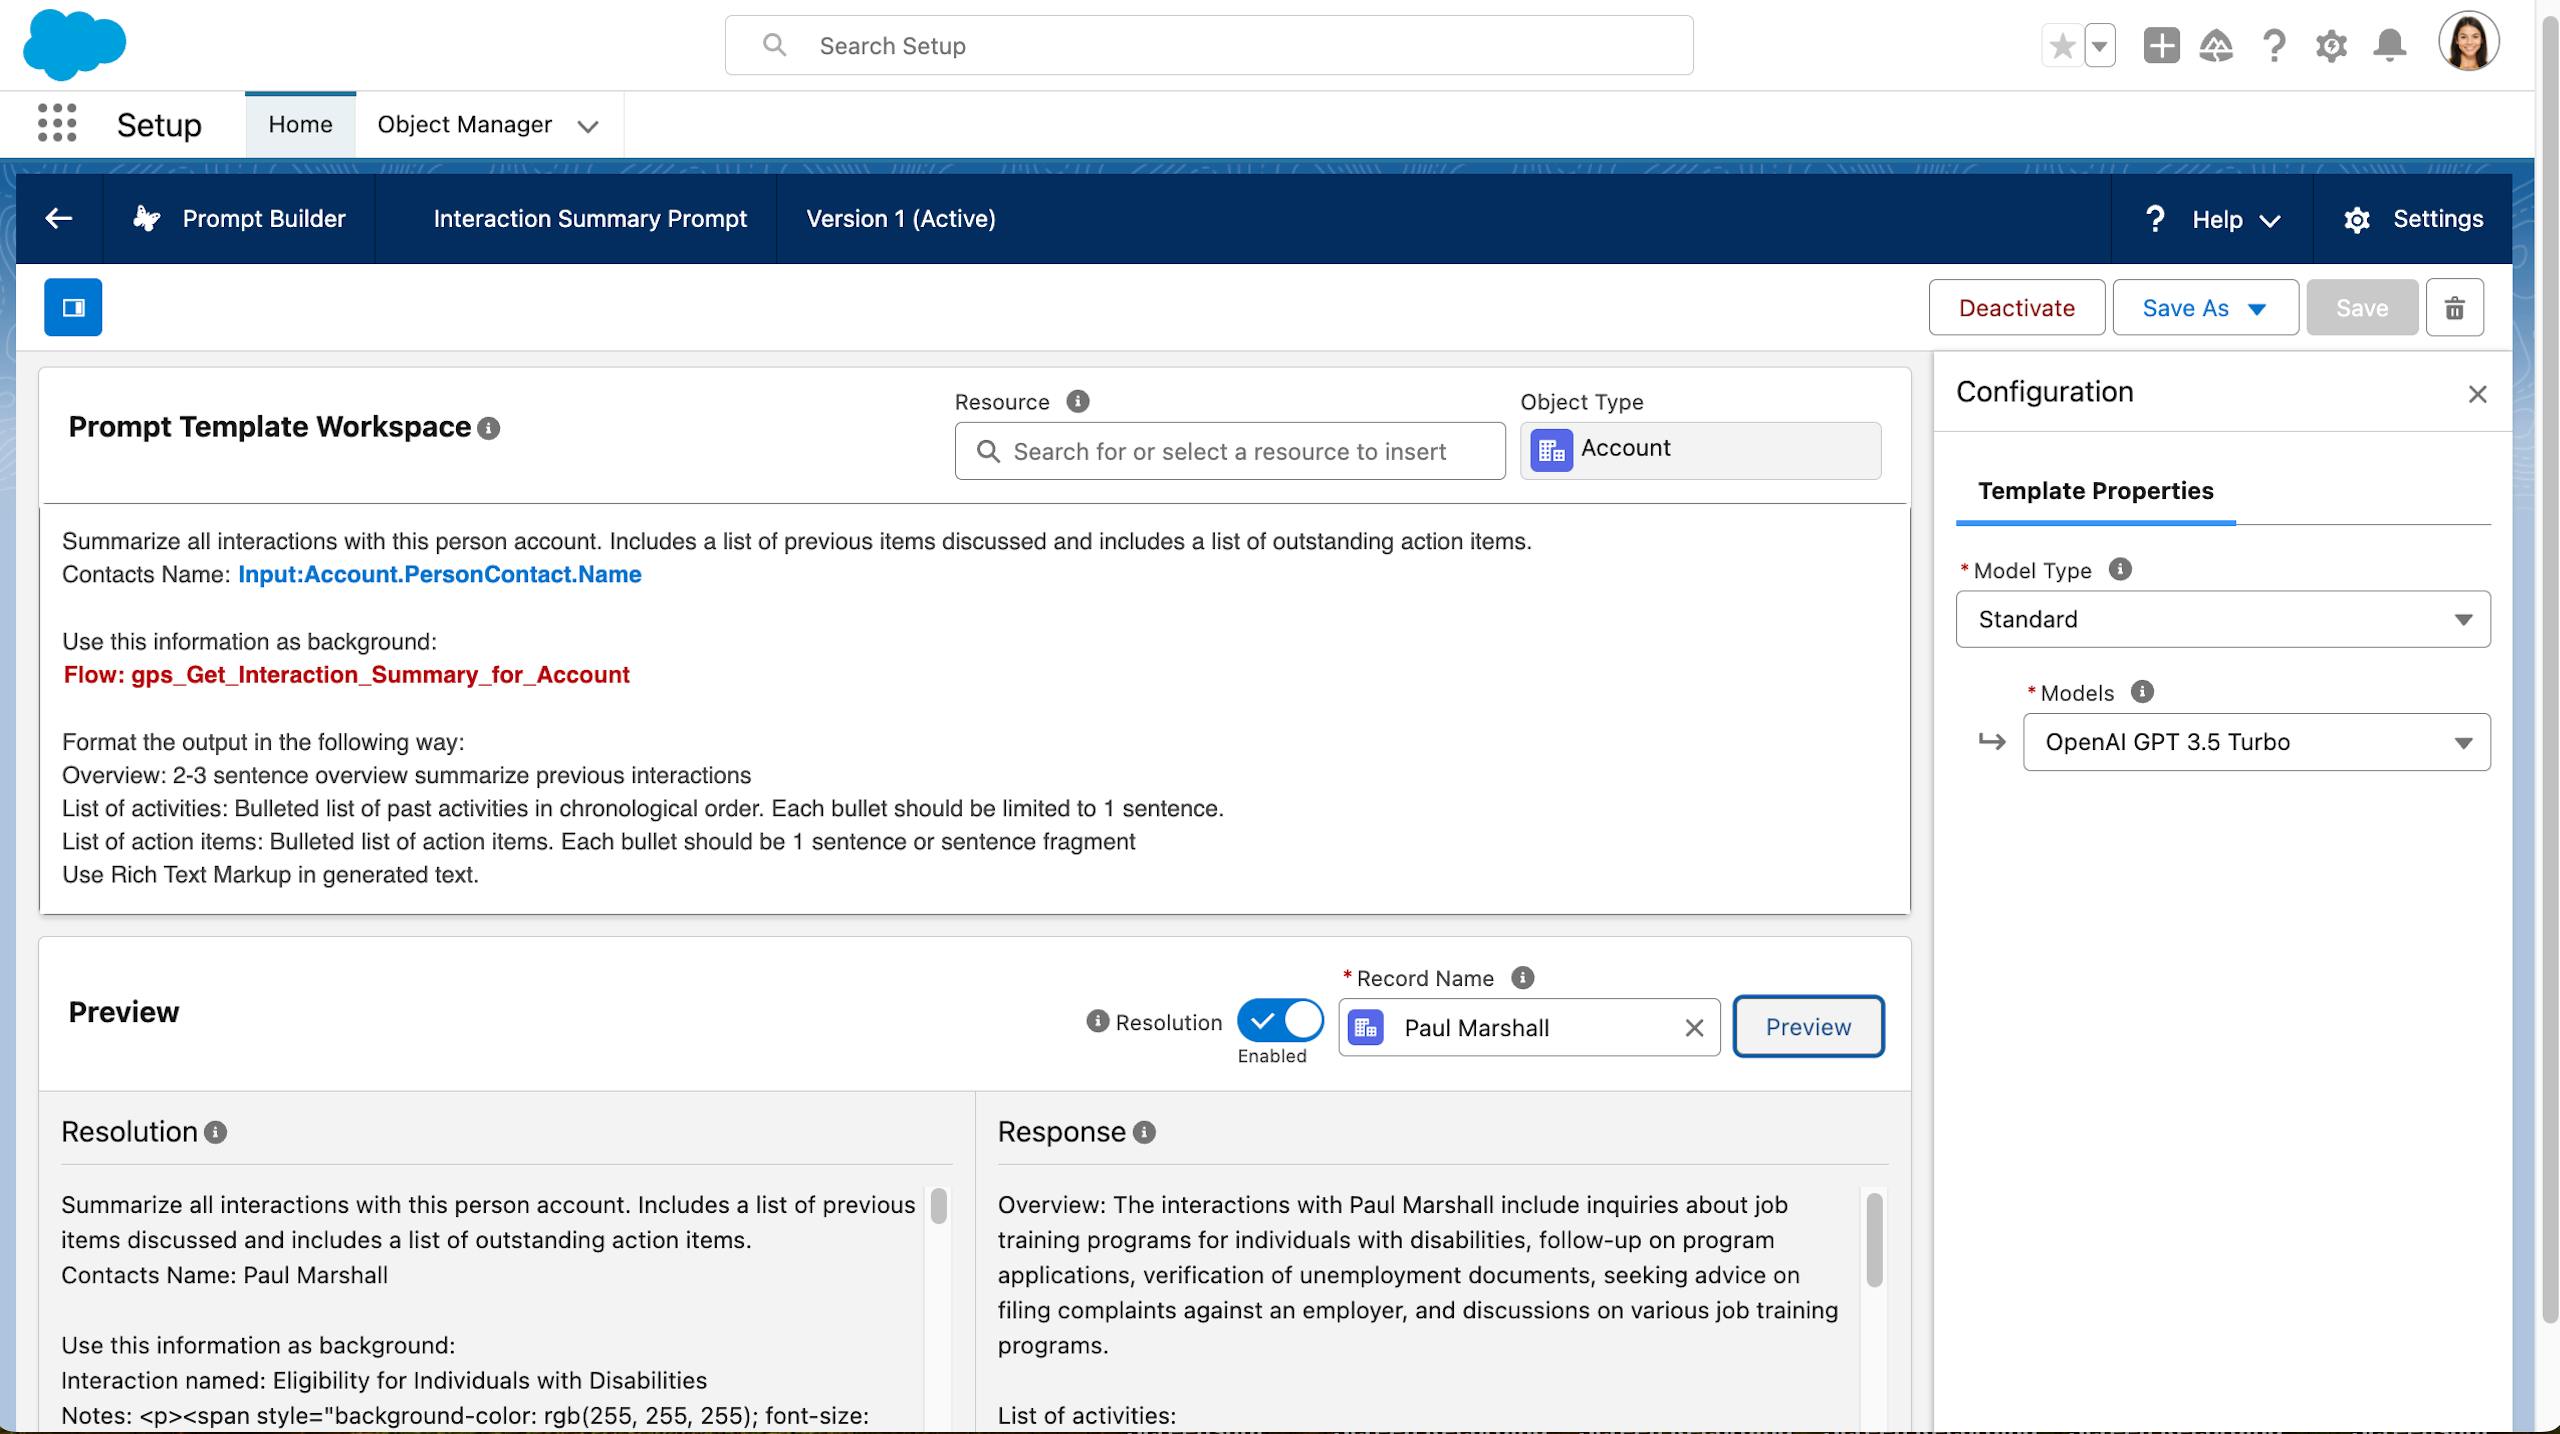Screen dimensions: 2560x1434
Task: Disable the Resolution toggle
Action: [1280, 1021]
